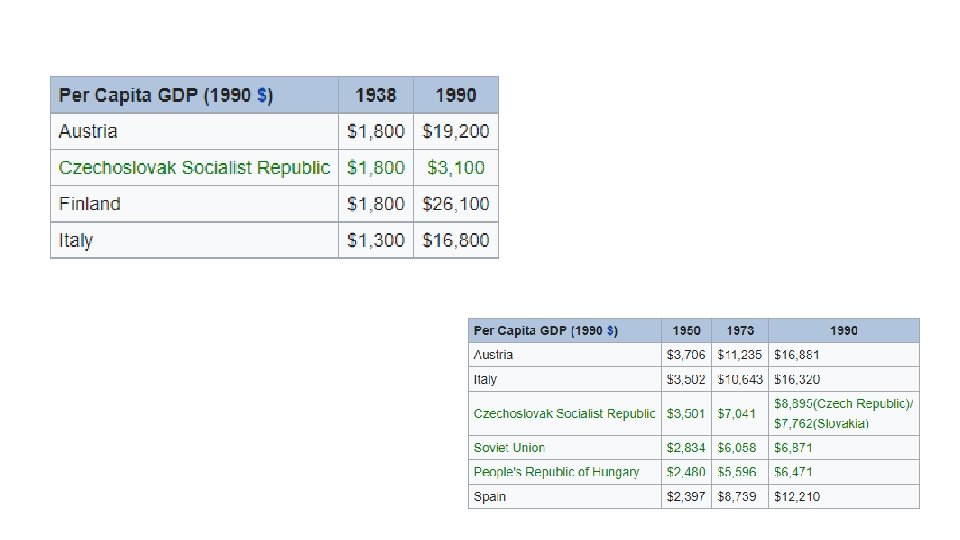Select the Finland row label

click(89, 204)
